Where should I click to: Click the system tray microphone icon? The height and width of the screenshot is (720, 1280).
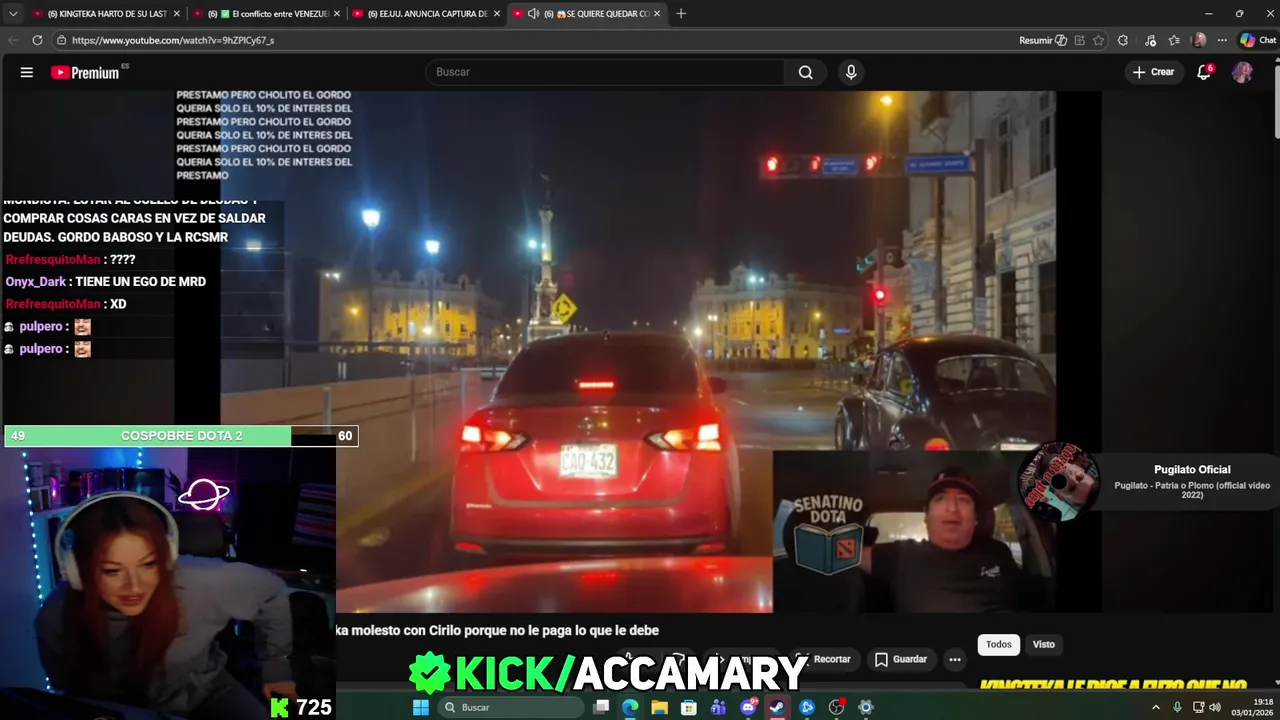1177,707
